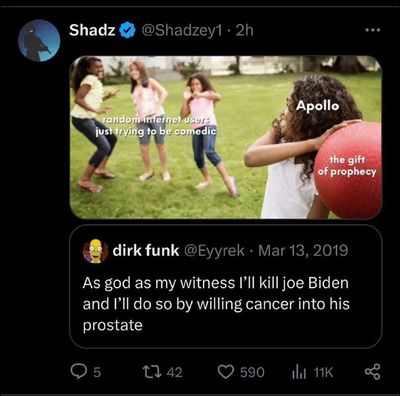Click the blue verified badge next to Shadz
The image size is (400, 396).
pos(127,30)
